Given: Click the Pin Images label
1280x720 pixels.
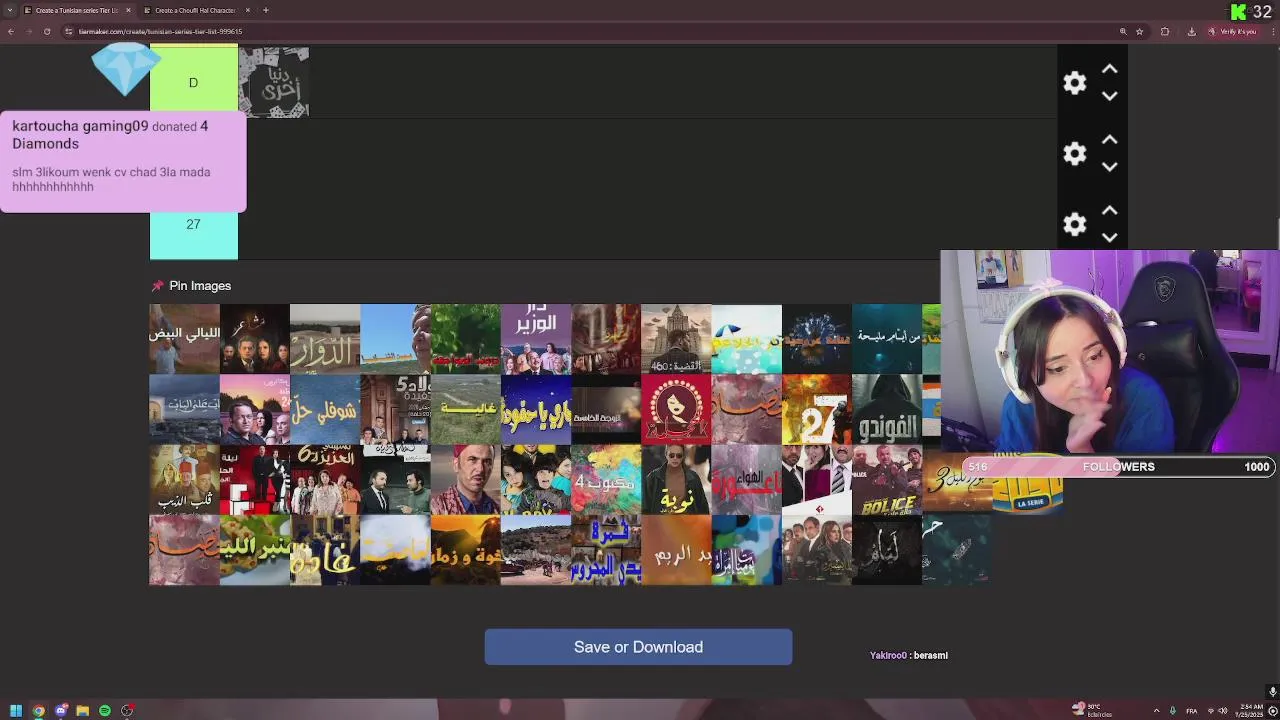Looking at the screenshot, I should (200, 286).
